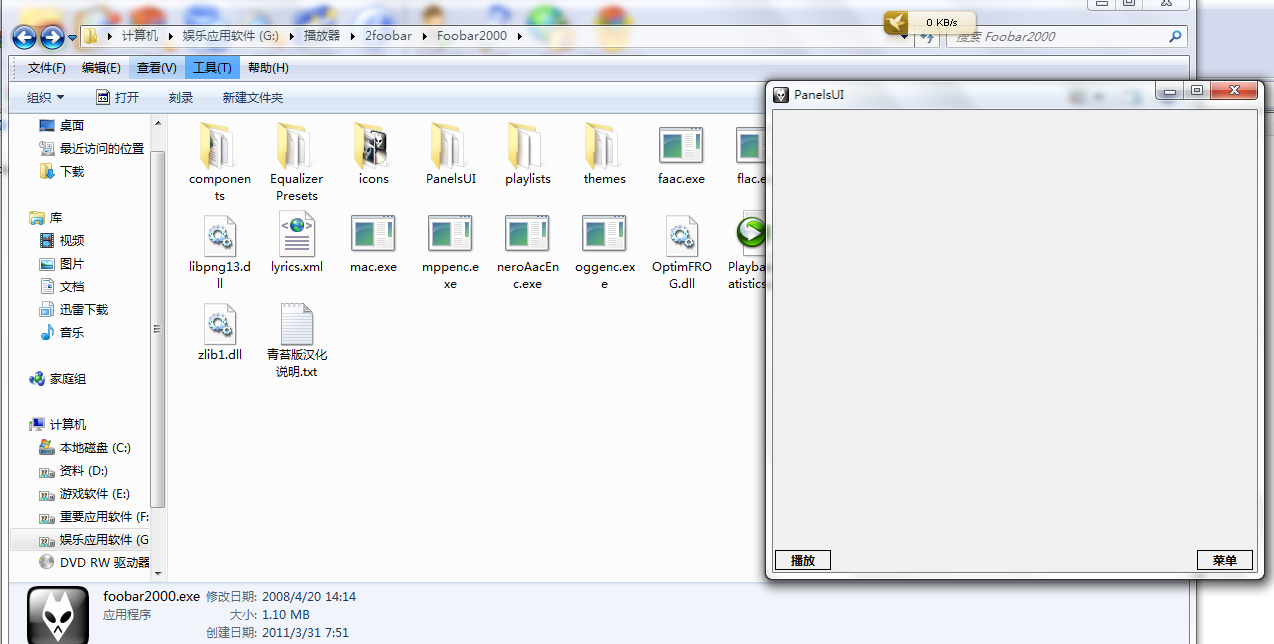Open the themes folder
Viewport: 1274px width, 644px height.
tap(604, 145)
